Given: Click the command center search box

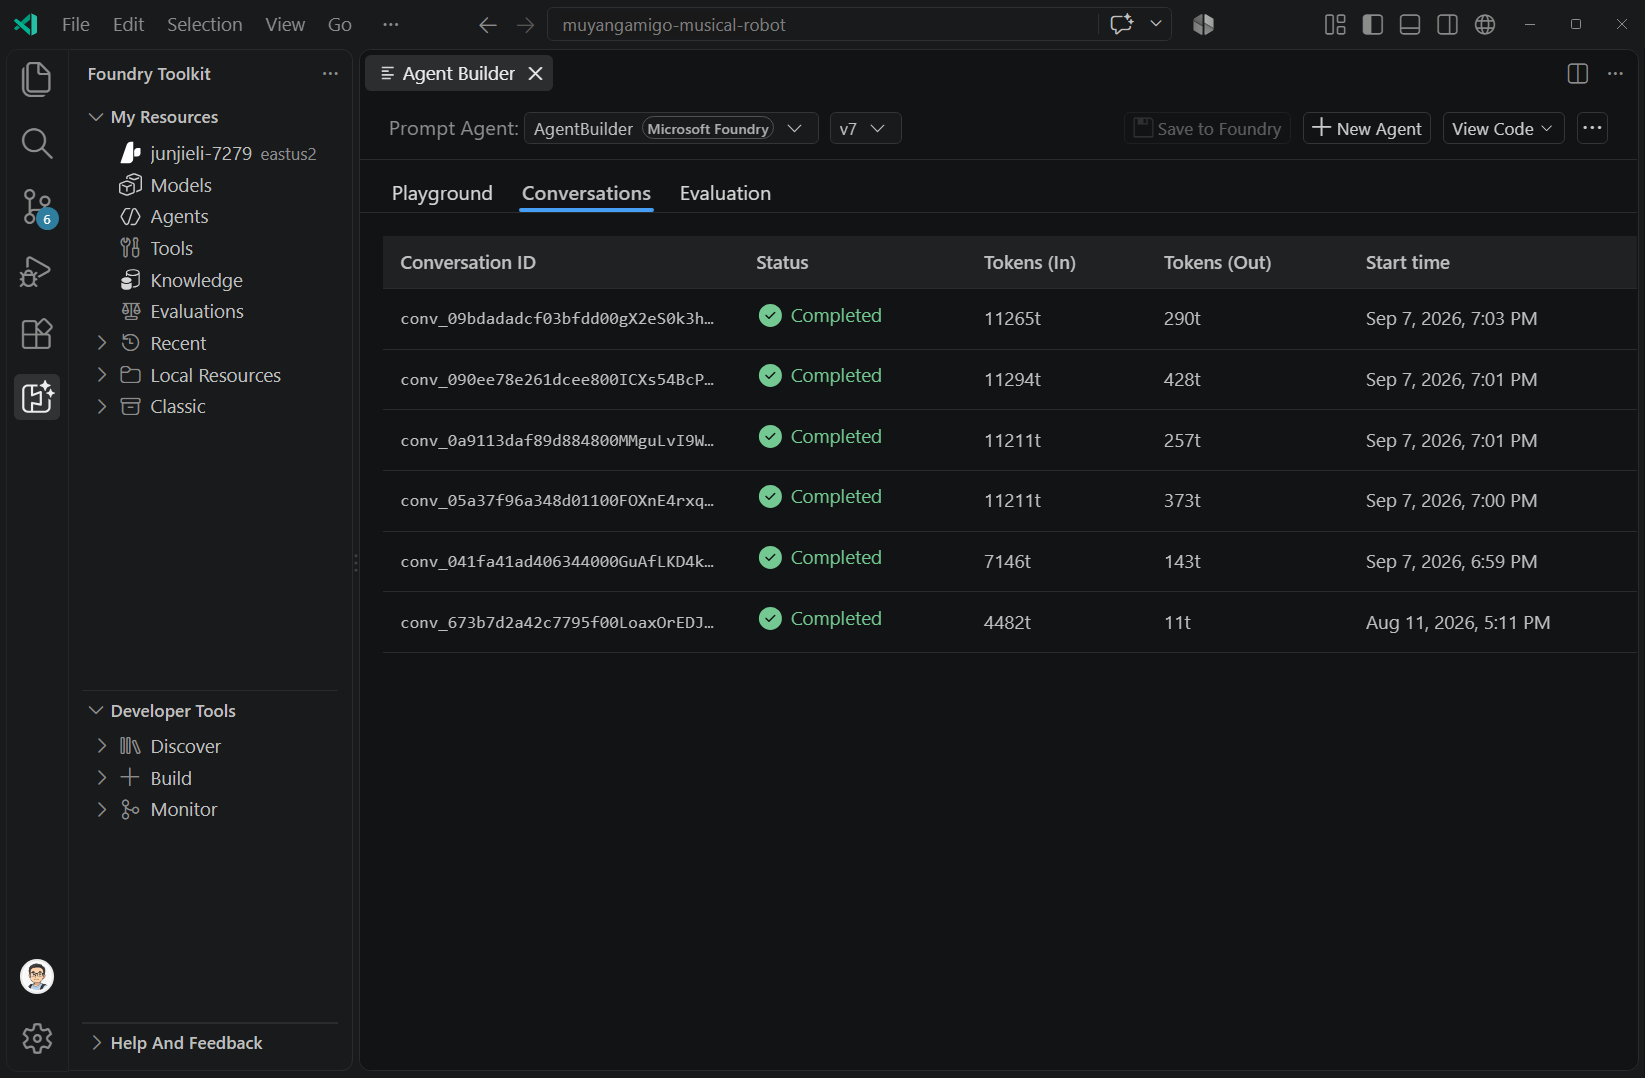Looking at the screenshot, I should tap(822, 25).
